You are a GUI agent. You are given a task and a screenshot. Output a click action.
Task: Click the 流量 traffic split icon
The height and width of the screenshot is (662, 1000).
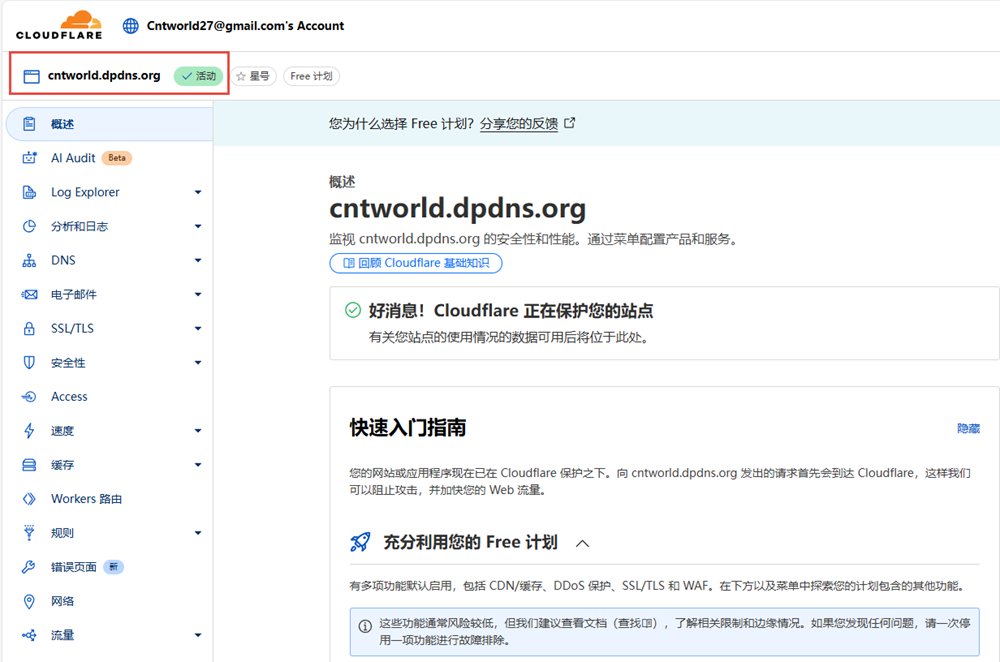[x=29, y=635]
